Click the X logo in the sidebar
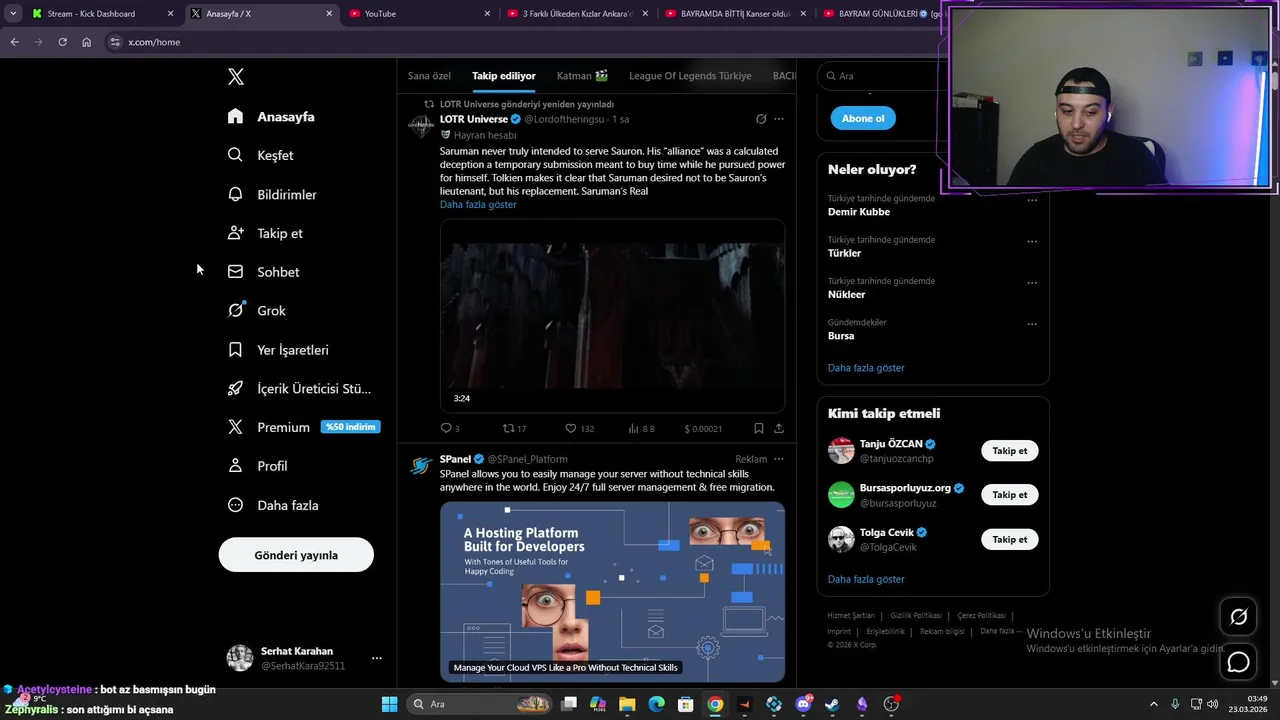This screenshot has height=720, width=1280. (x=235, y=77)
